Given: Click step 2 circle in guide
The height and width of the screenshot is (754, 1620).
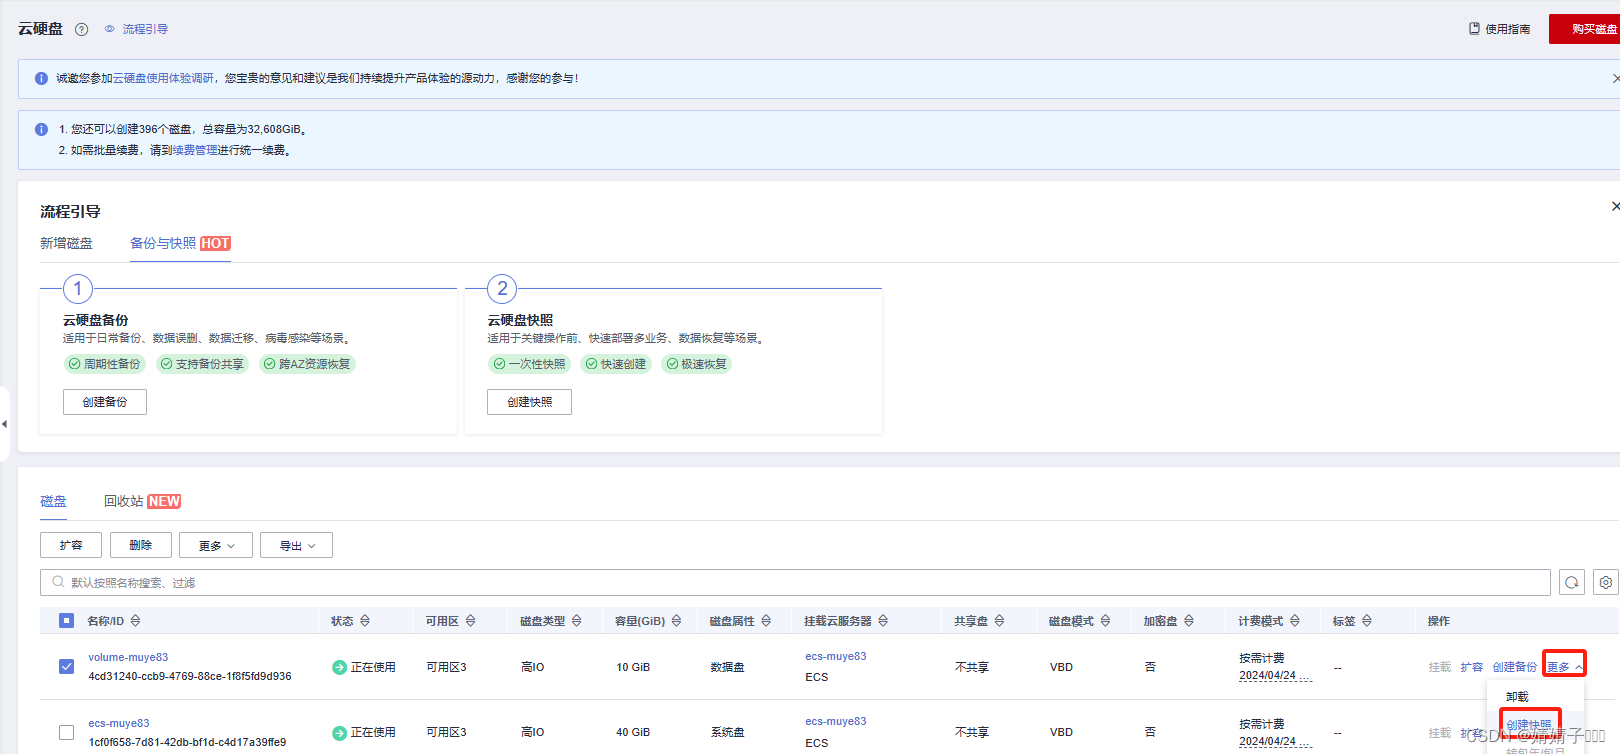Looking at the screenshot, I should click(502, 289).
